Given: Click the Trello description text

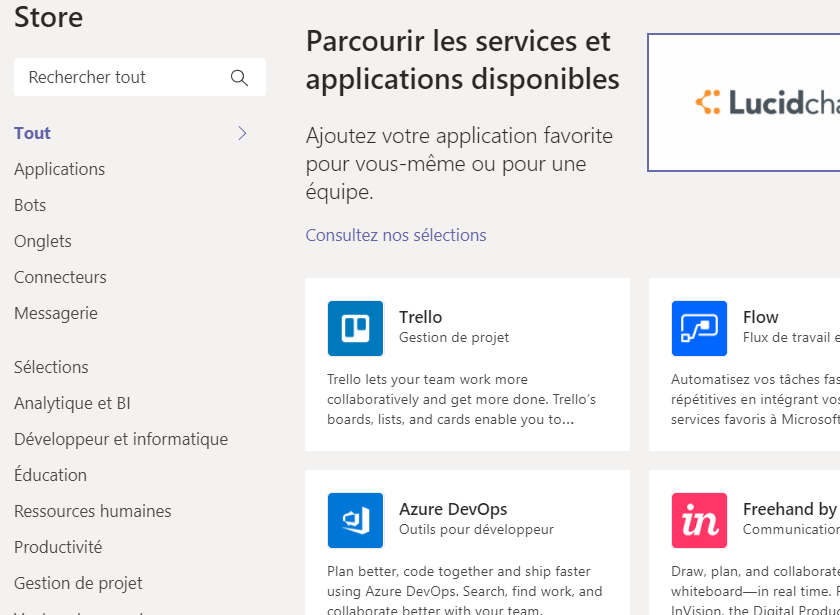Looking at the screenshot, I should pos(462,400).
